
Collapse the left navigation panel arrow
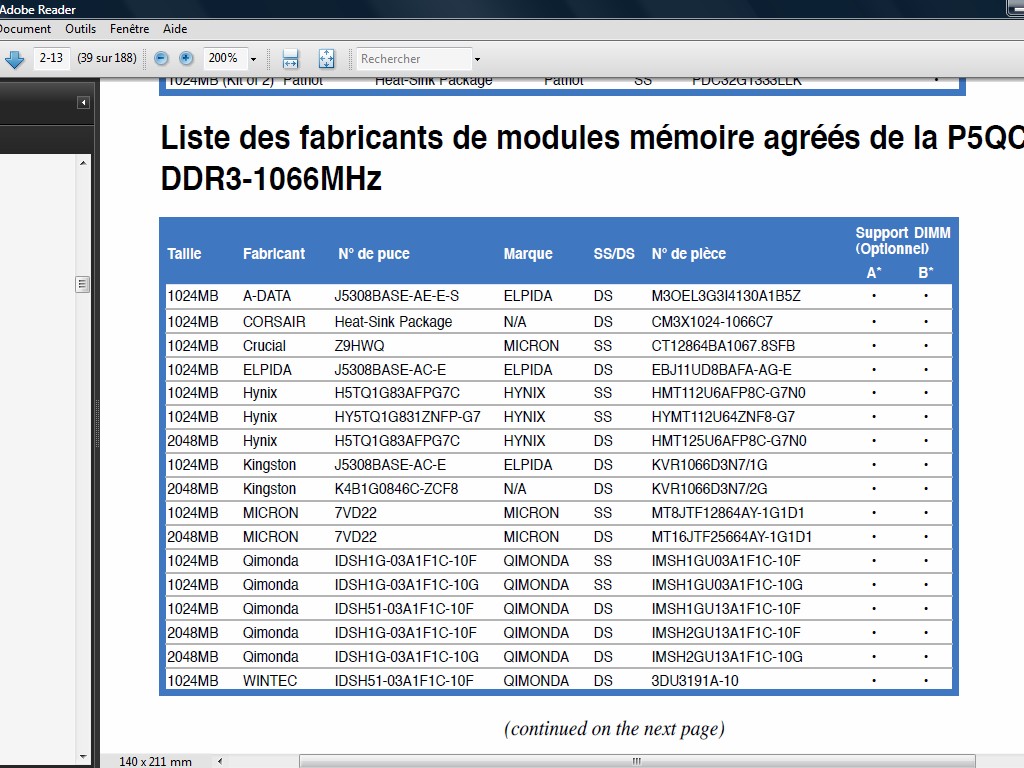(x=83, y=102)
